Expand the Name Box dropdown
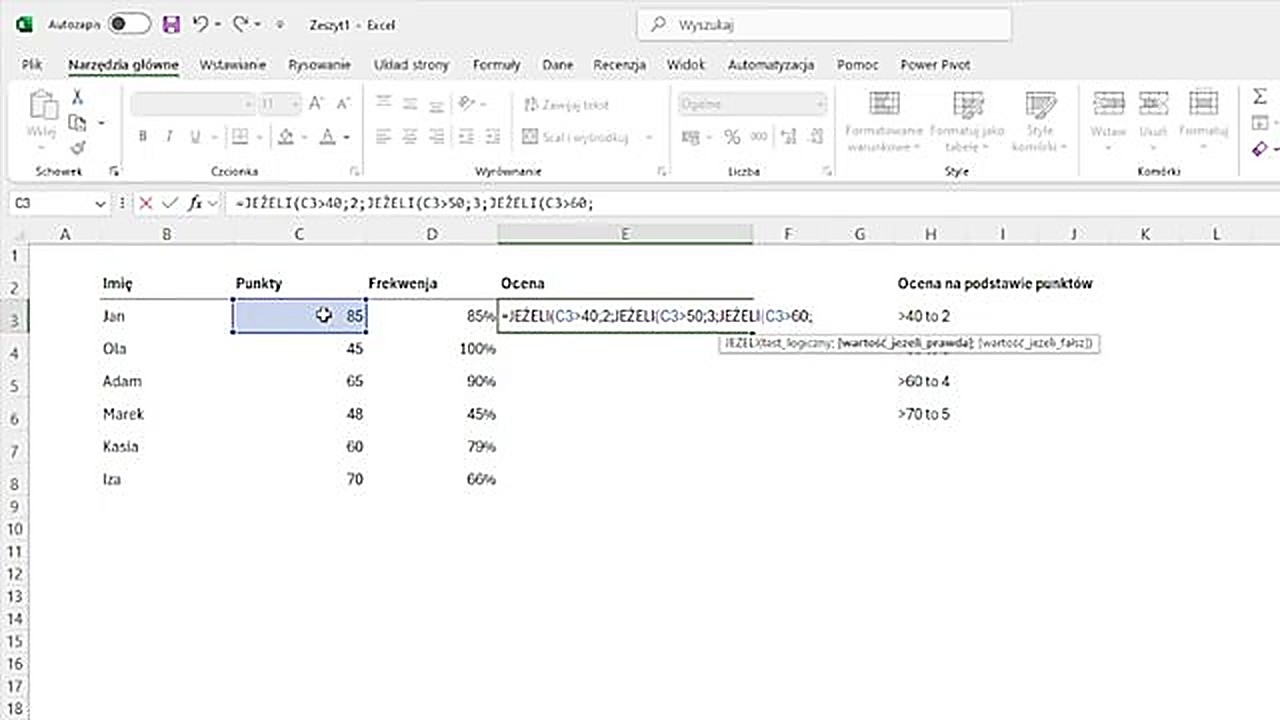Screen dimensions: 1280x720 pos(100,203)
